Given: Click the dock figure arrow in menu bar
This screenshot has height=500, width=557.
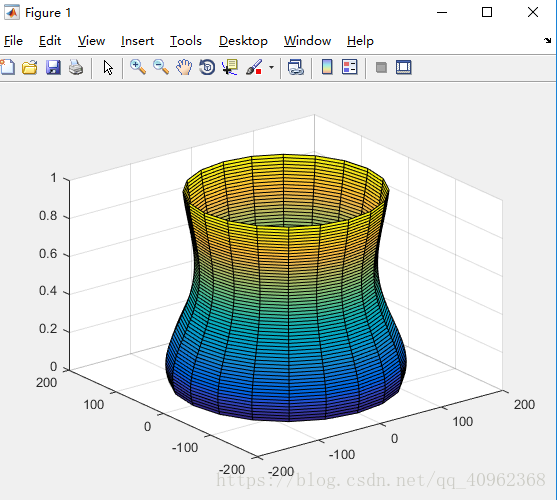Looking at the screenshot, I should 547,40.
